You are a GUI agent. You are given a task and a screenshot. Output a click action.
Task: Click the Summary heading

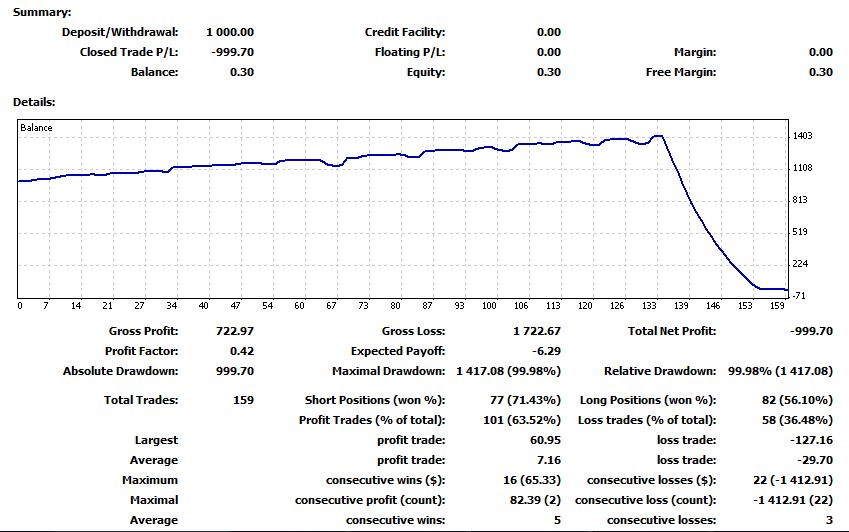pos(42,12)
